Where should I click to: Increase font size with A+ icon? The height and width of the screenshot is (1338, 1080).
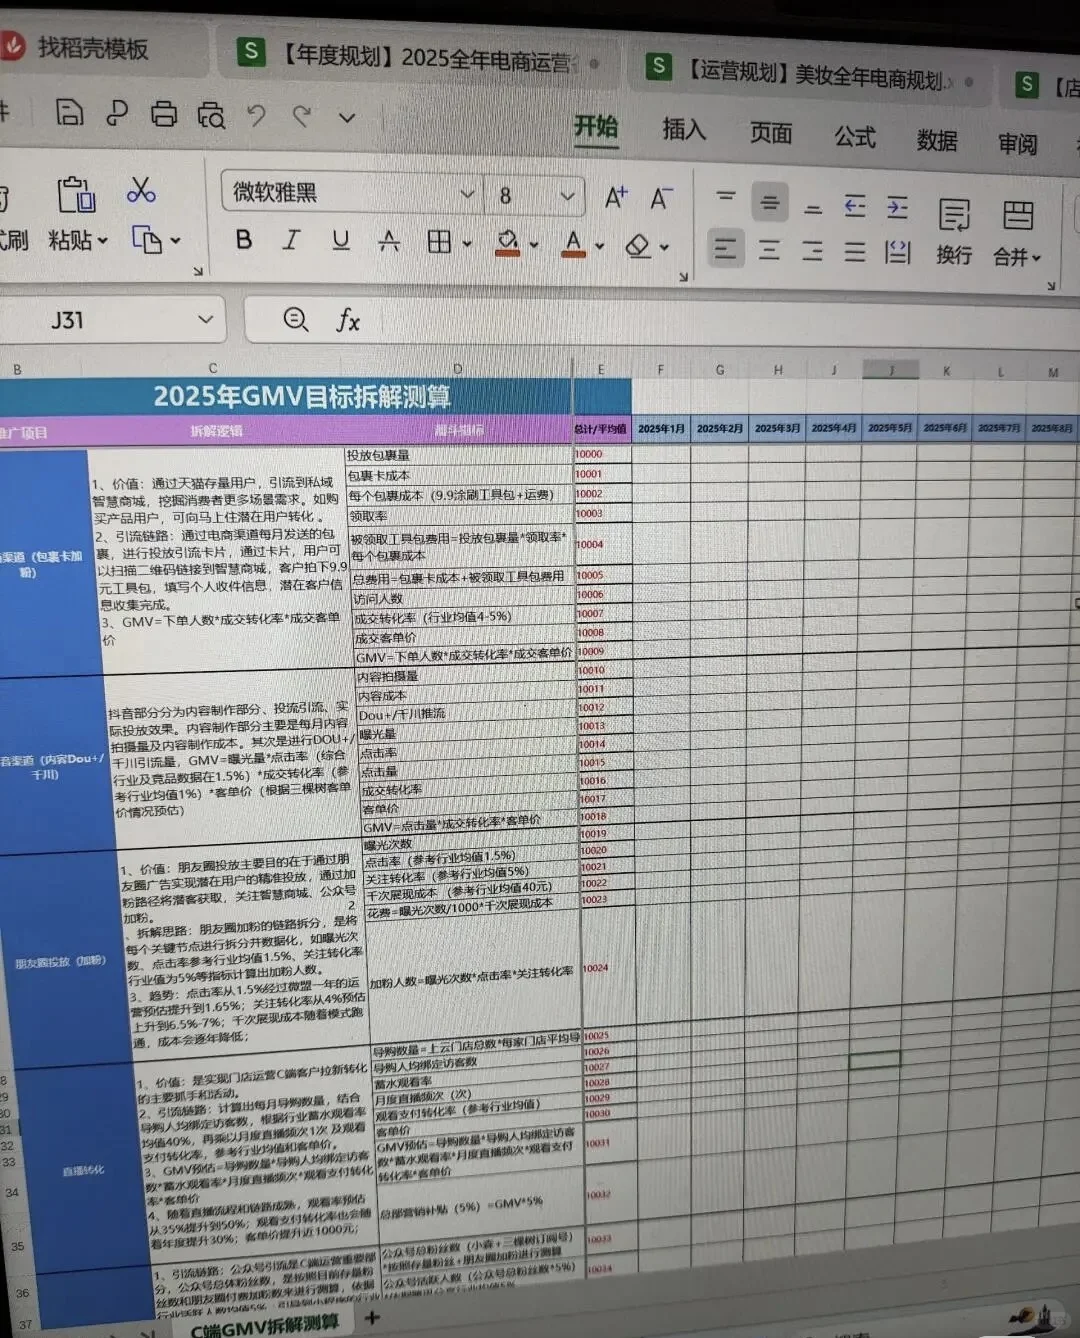(x=616, y=198)
